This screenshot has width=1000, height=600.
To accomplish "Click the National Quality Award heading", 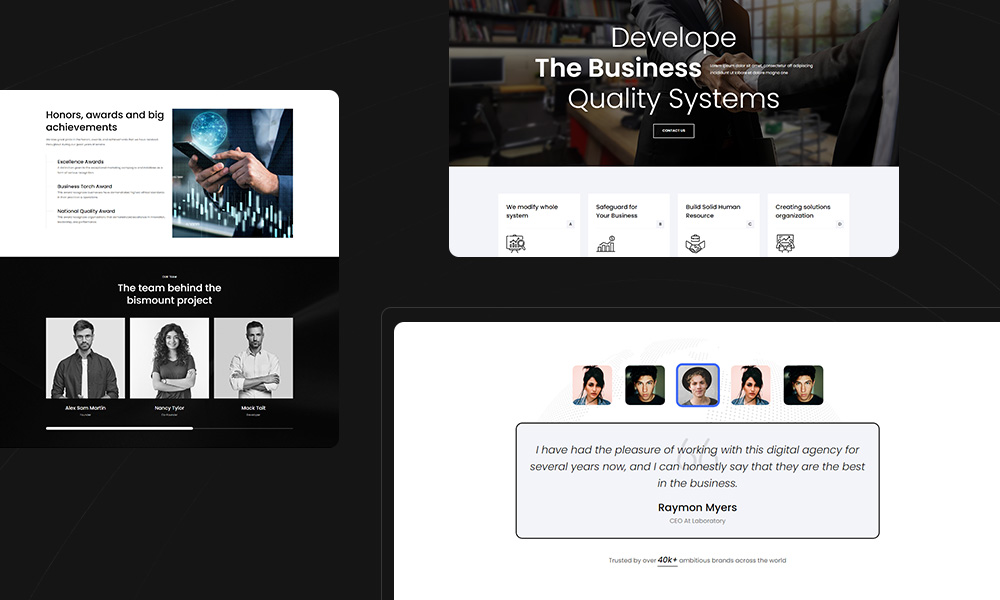I will click(x=86, y=211).
